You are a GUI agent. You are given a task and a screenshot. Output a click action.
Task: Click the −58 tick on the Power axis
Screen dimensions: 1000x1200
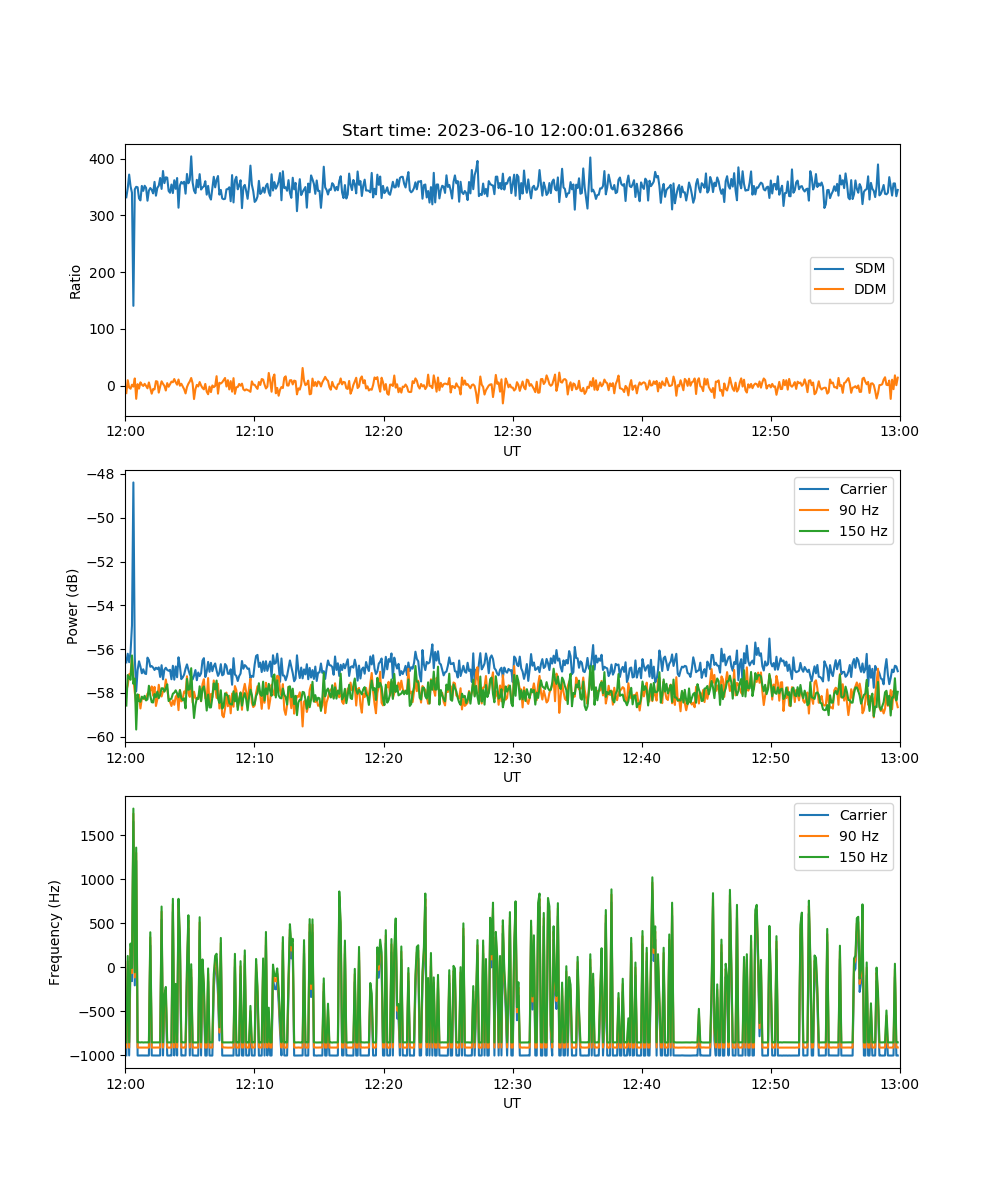[x=101, y=694]
